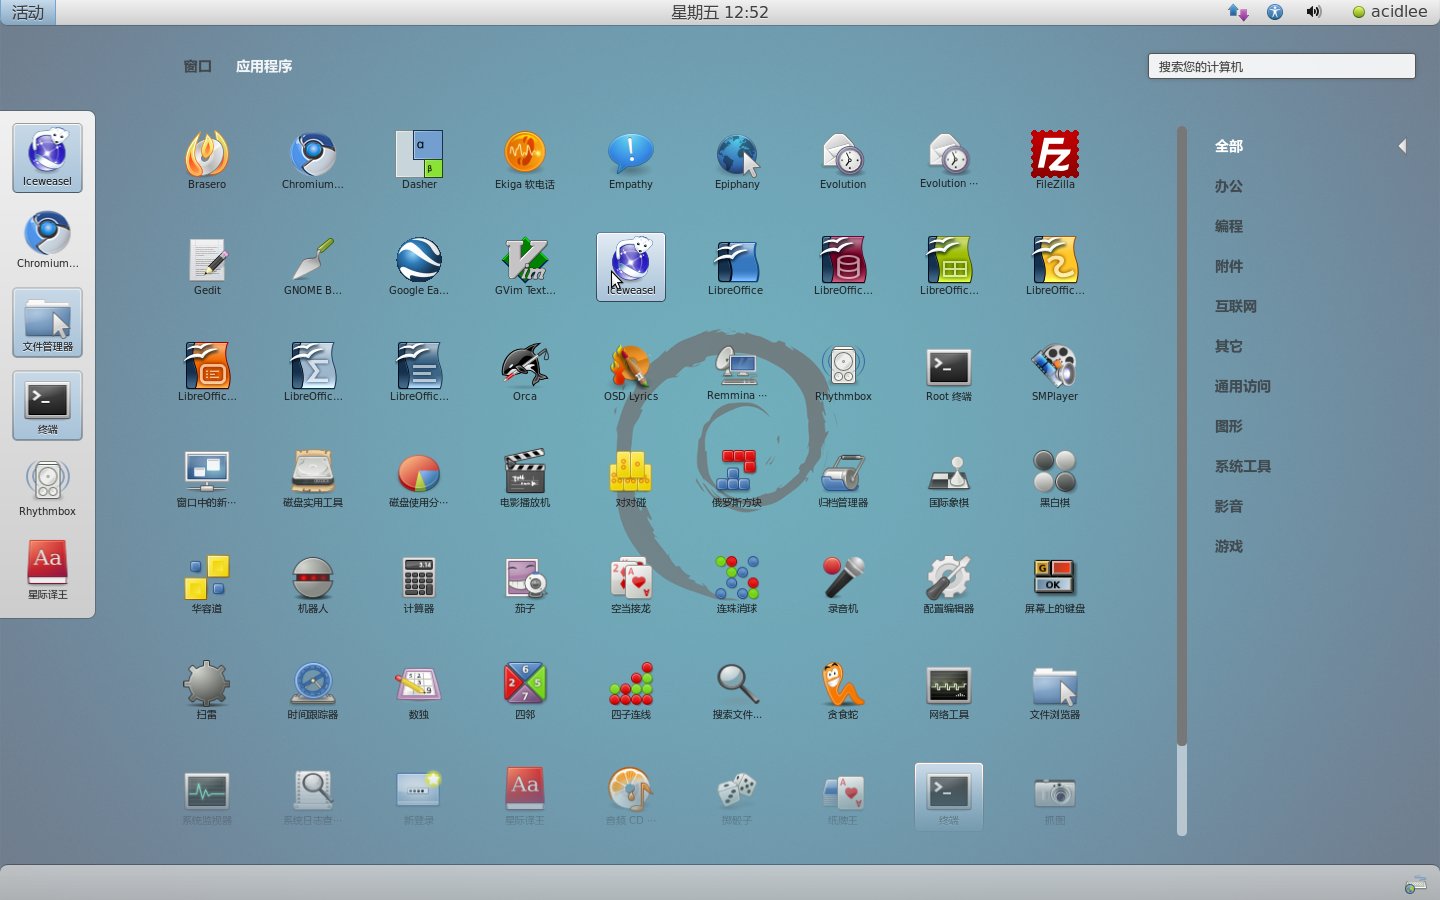Open the 国际象棋 chess game
Viewport: 1440px width, 900px height.
point(949,478)
